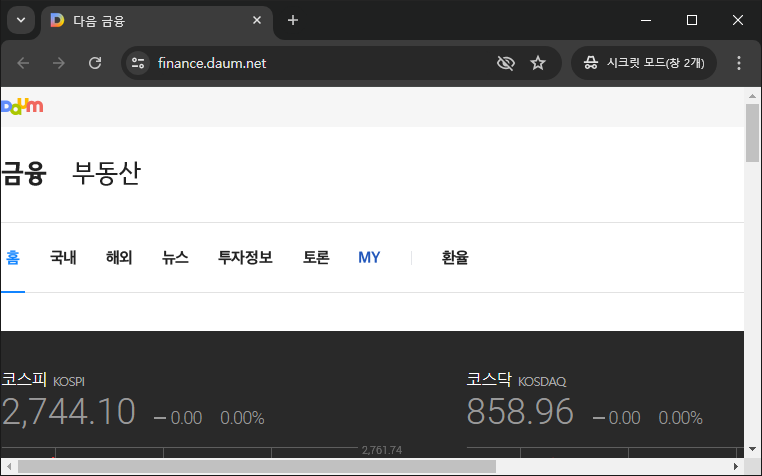The image size is (762, 476).
Task: Click the horizontal scrollbar right arrow
Action: click(x=736, y=467)
